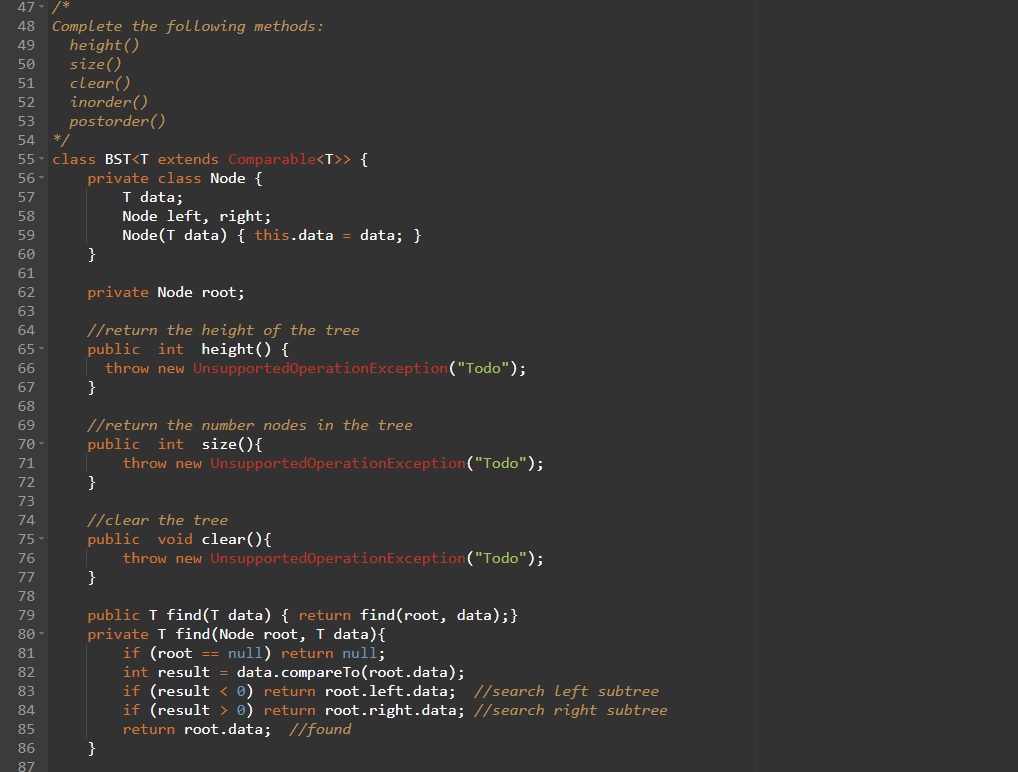1018x772 pixels.
Task: Click line number 66 to set a breakpoint
Action: click(x=26, y=367)
